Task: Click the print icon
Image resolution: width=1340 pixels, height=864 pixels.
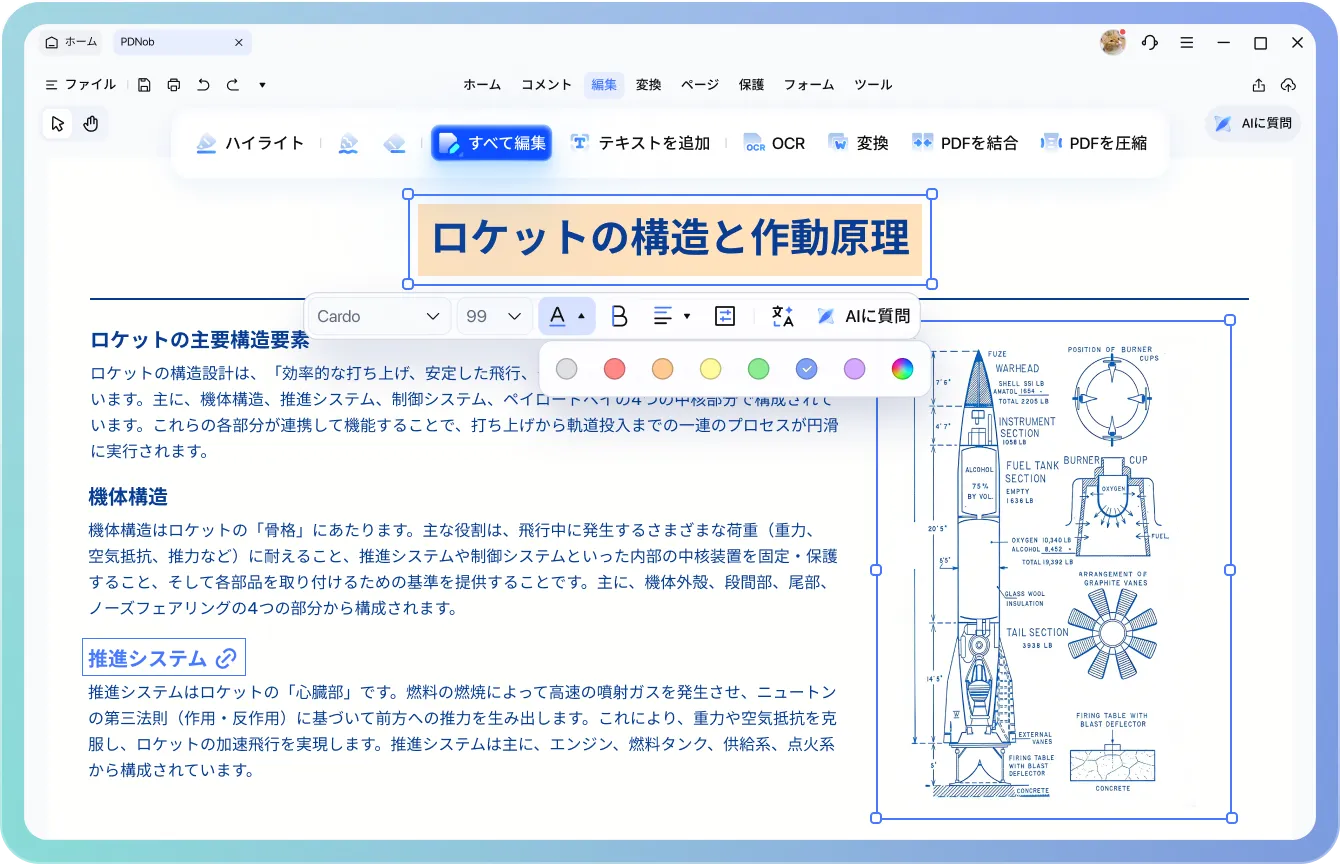Action: [174, 85]
